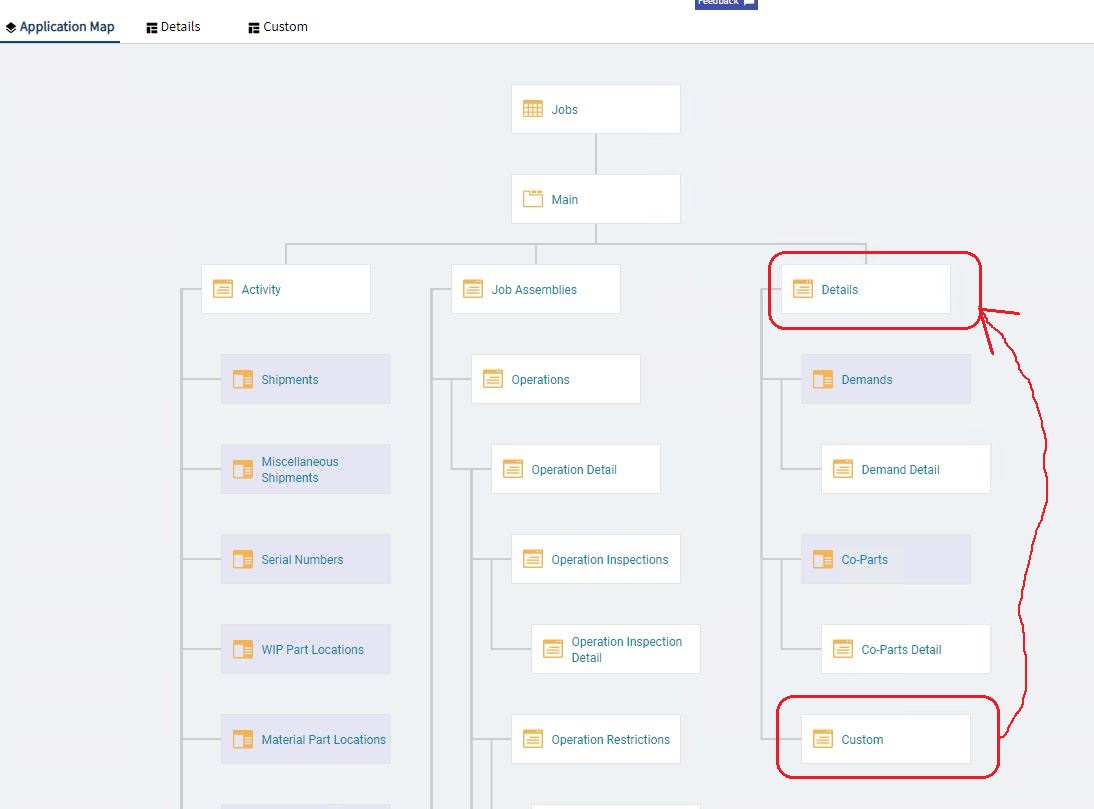The height and width of the screenshot is (809, 1094).
Task: Click the page icon in Demand Detail node
Action: pyautogui.click(x=843, y=469)
